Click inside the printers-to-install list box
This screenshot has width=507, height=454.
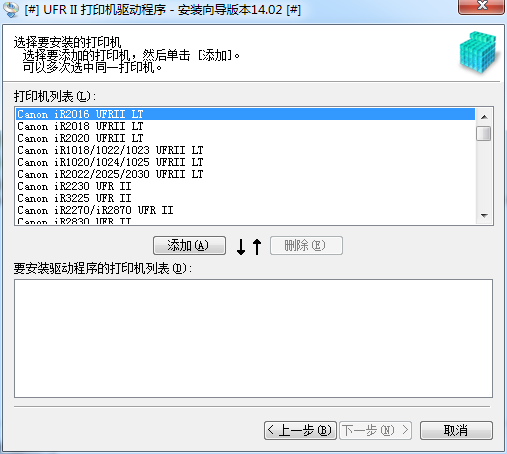tap(253, 338)
